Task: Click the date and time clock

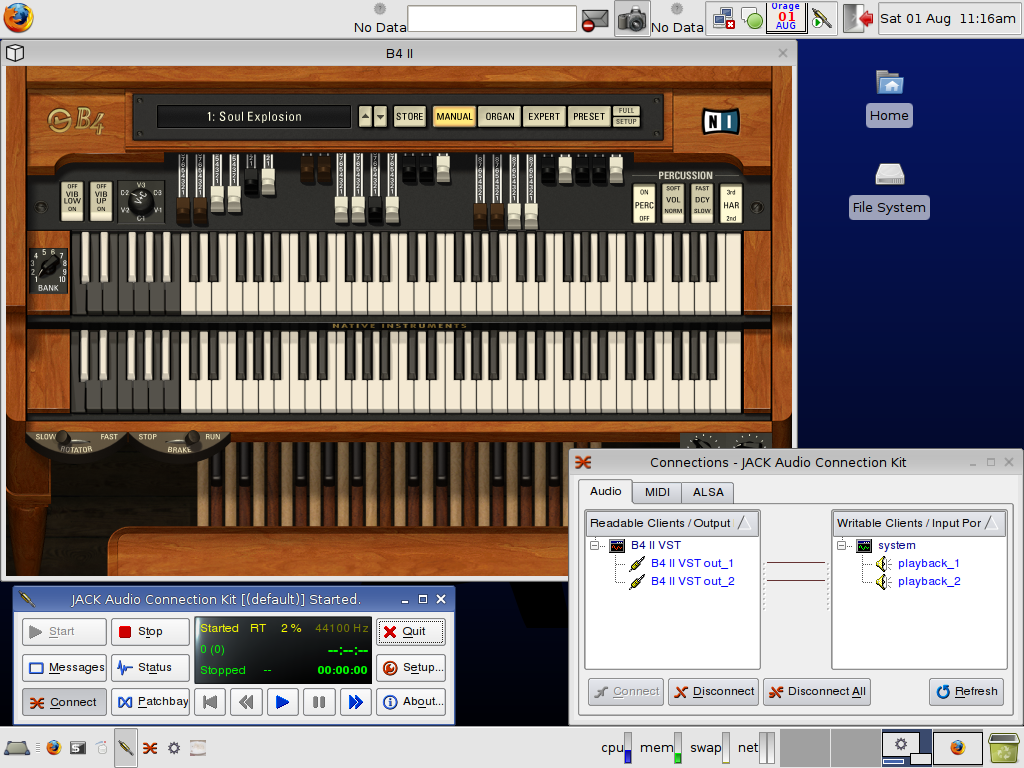Action: (x=948, y=18)
